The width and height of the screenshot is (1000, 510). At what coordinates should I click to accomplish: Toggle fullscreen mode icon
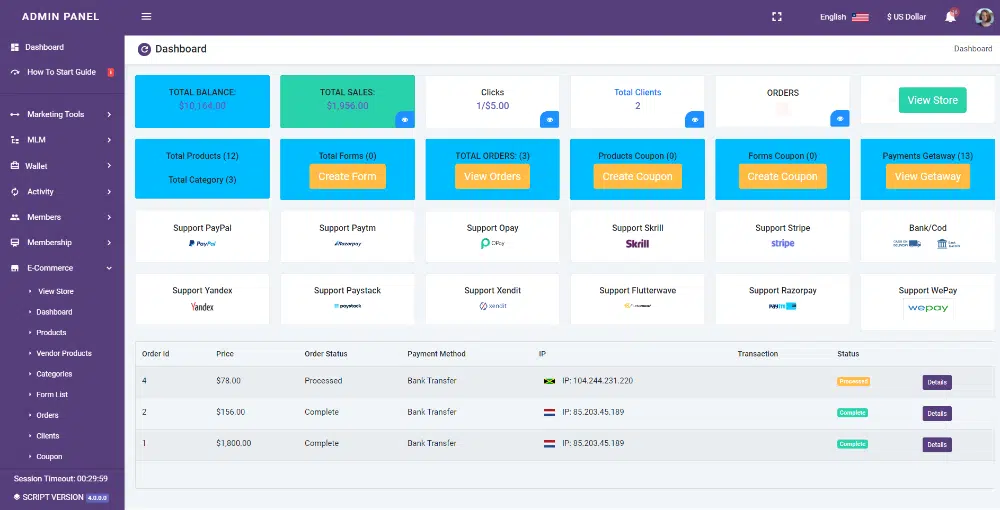click(x=777, y=17)
